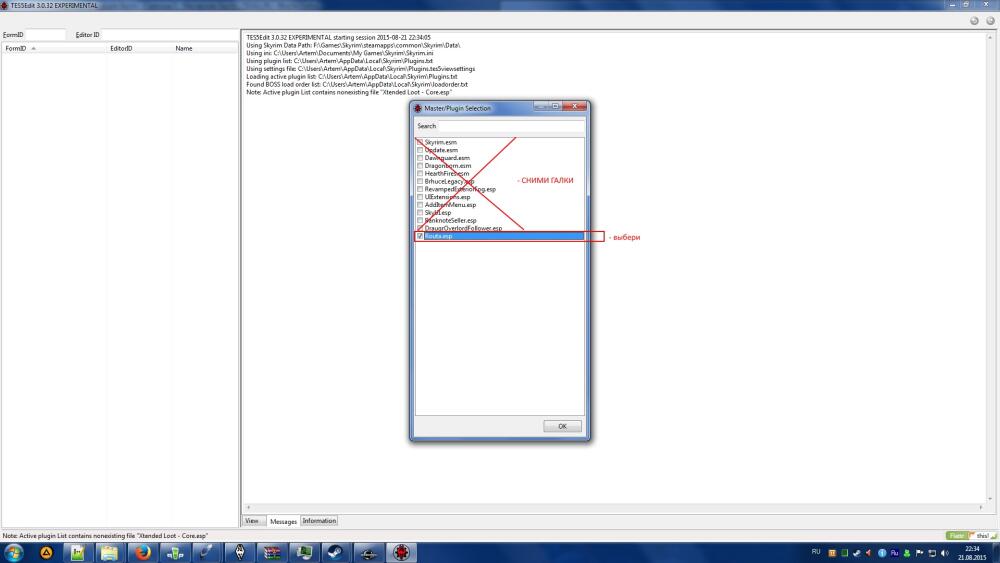The width and height of the screenshot is (1000, 563).
Task: Switch to TES5Edit taskbar button
Action: pos(401,552)
